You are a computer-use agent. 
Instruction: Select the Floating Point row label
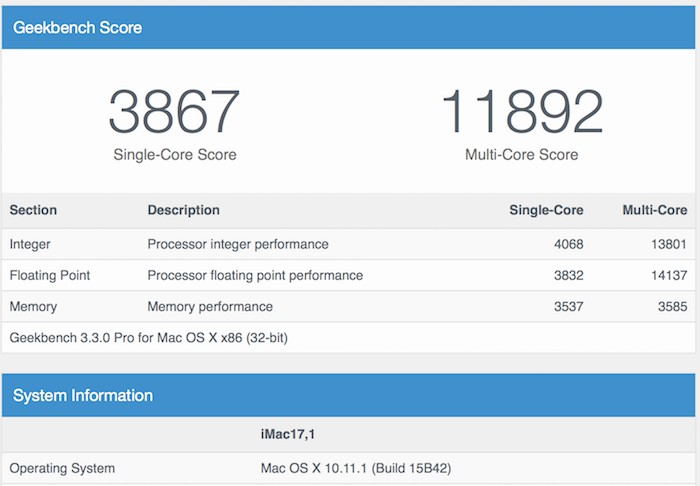pyautogui.click(x=50, y=275)
